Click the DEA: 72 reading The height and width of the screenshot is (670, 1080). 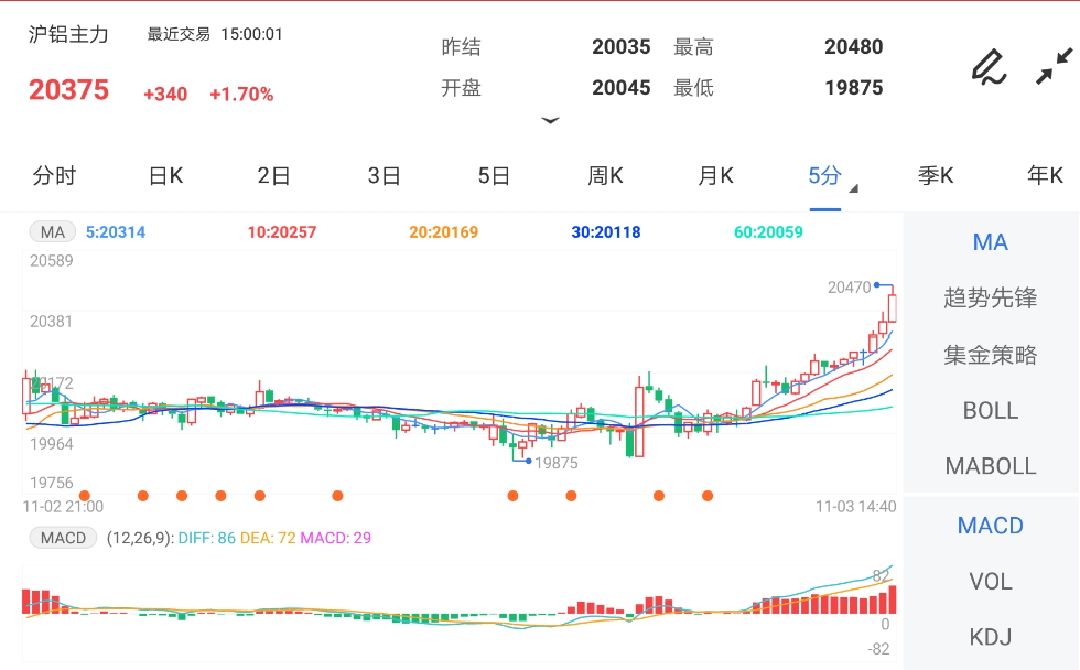pyautogui.click(x=267, y=538)
